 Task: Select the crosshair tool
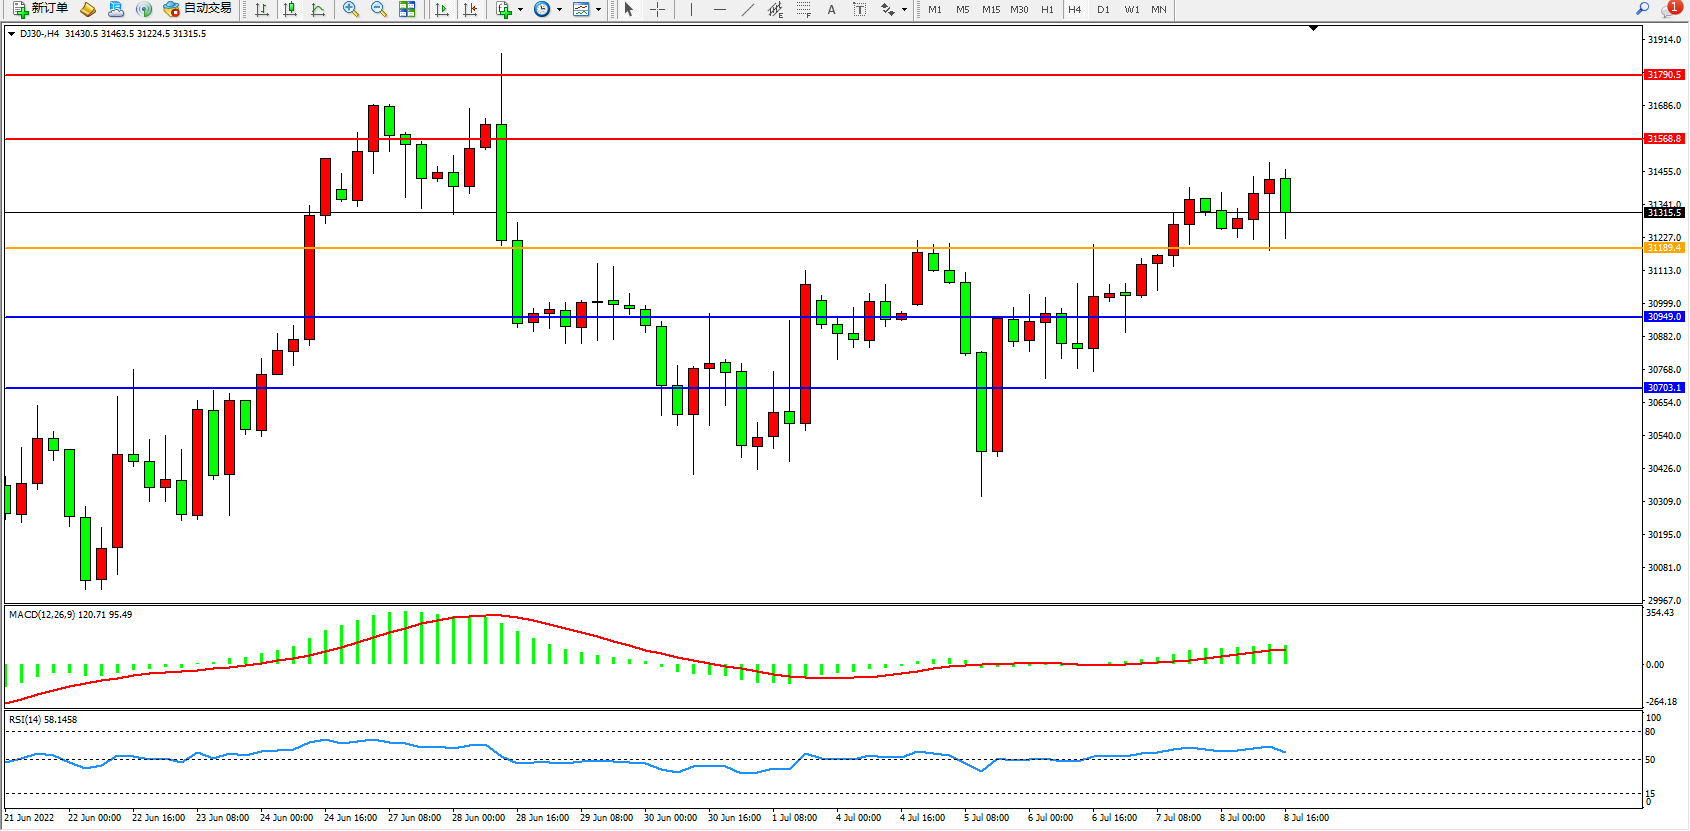pyautogui.click(x=657, y=9)
